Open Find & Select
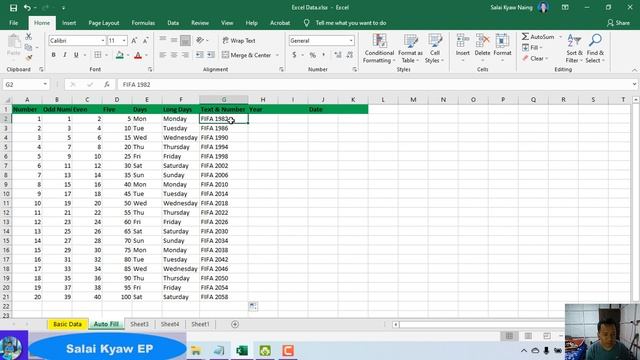This screenshot has width=640, height=360. point(595,49)
